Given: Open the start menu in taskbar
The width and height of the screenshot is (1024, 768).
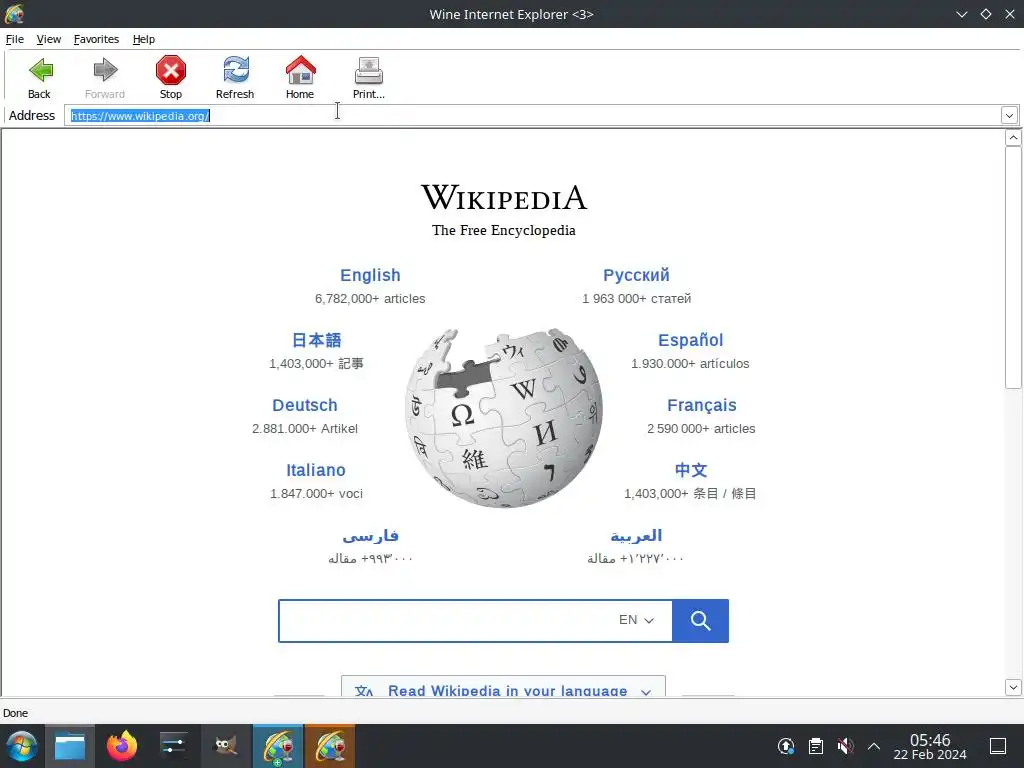Looking at the screenshot, I should pyautogui.click(x=22, y=746).
